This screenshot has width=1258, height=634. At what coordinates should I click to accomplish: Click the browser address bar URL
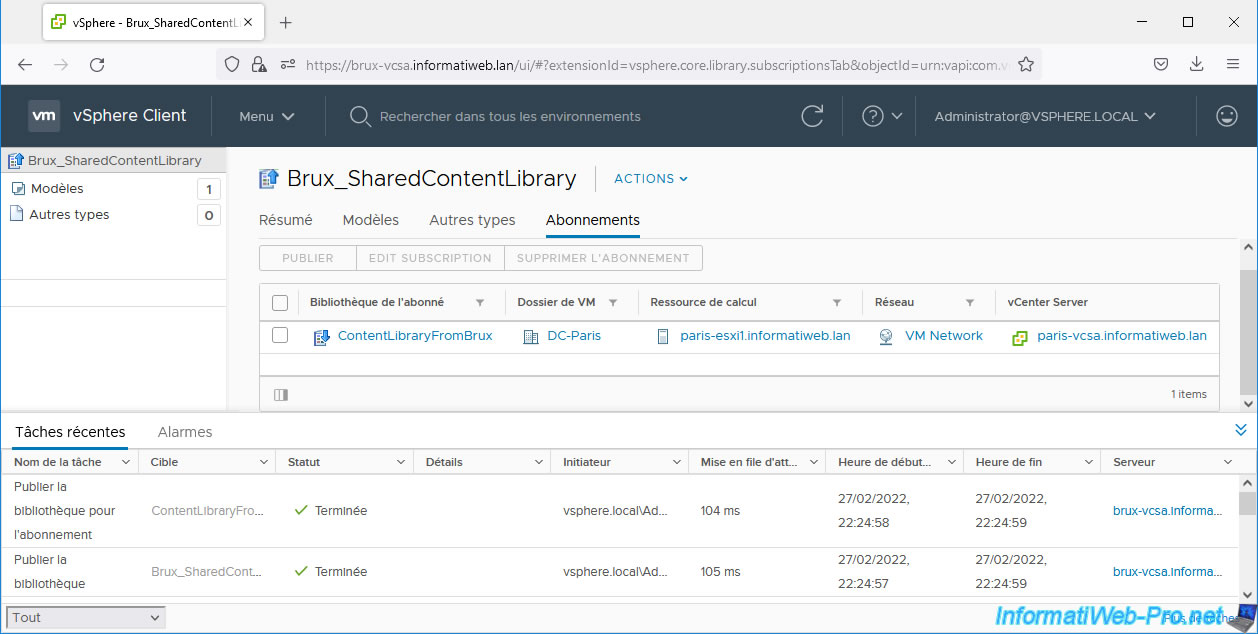click(657, 64)
